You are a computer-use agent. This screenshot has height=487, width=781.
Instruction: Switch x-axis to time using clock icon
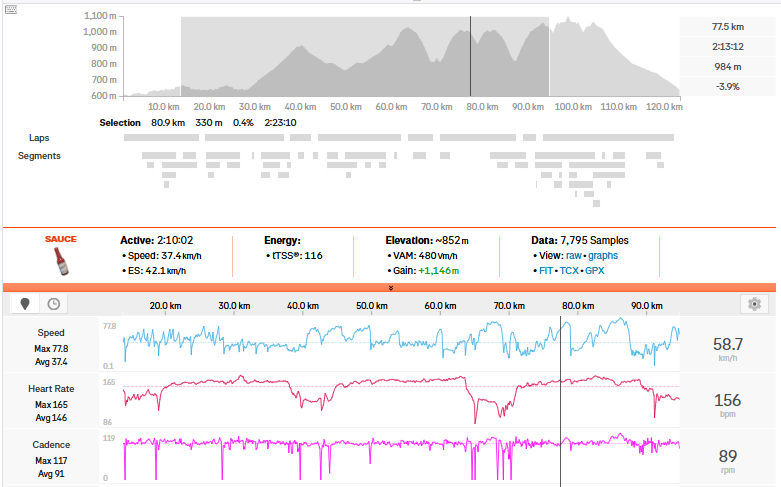click(x=54, y=304)
